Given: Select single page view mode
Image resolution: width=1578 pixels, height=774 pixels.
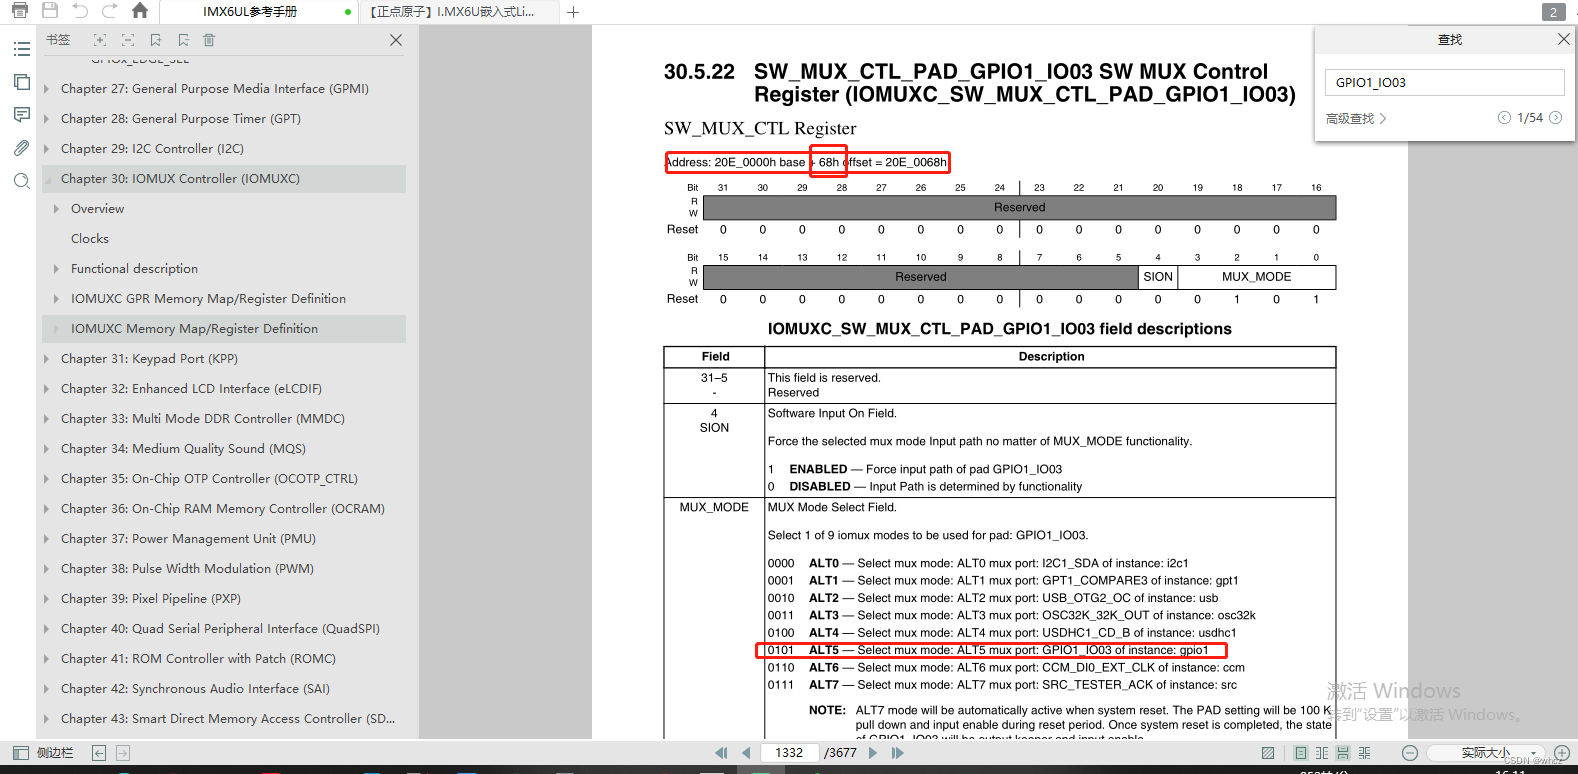Looking at the screenshot, I should [x=1301, y=753].
